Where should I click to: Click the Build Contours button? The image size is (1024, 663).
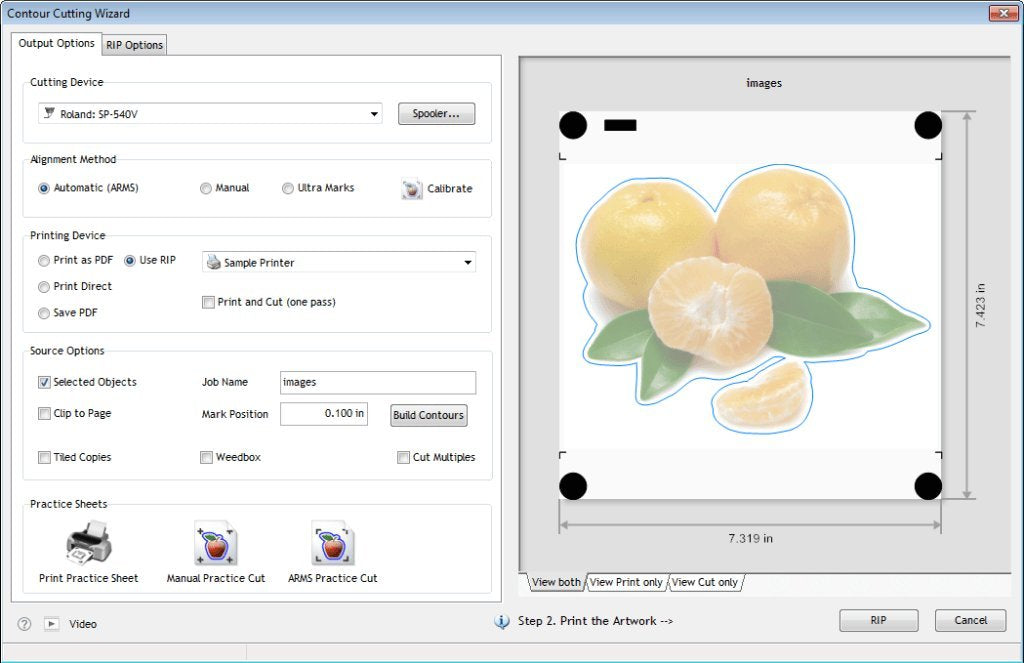pos(428,415)
